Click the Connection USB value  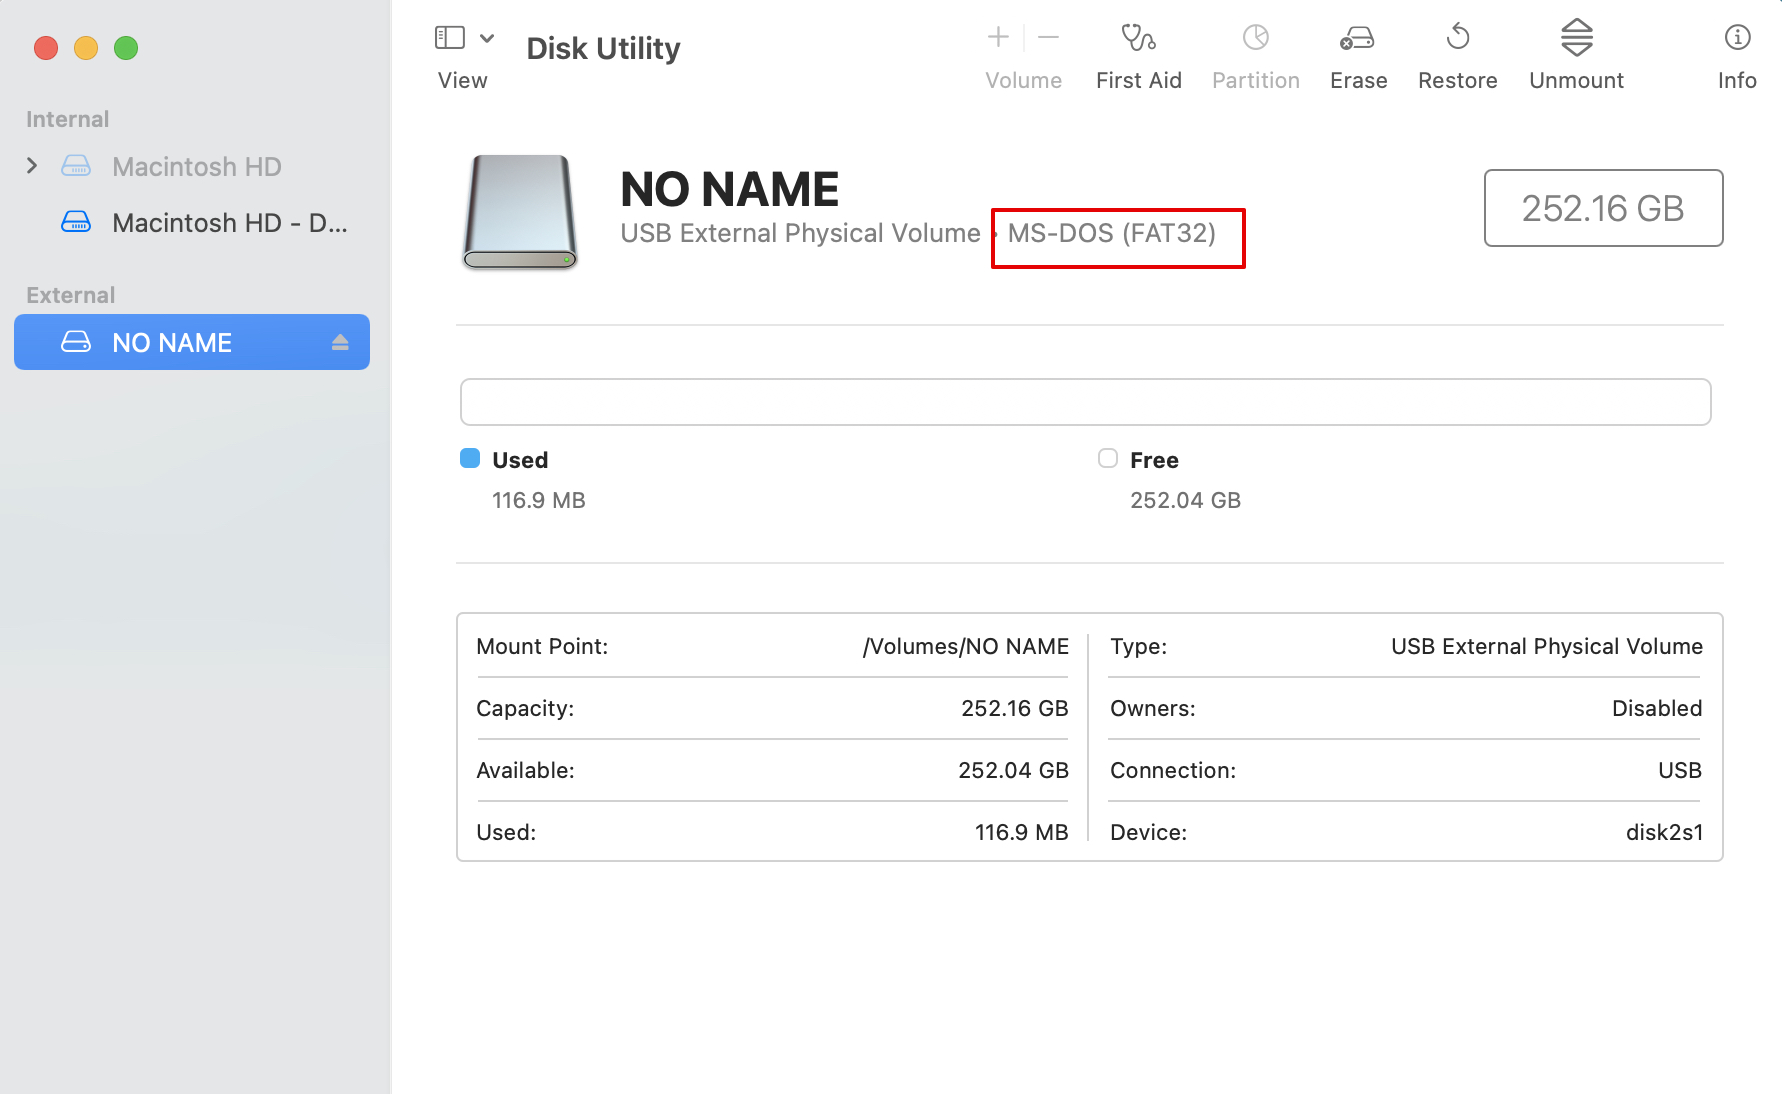click(x=1680, y=770)
